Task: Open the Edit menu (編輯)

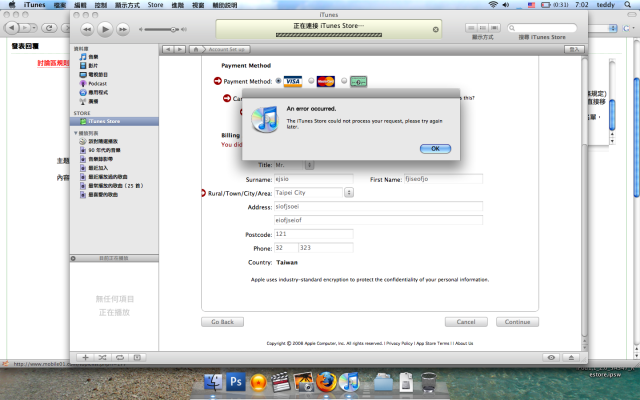Action: (x=80, y=5)
